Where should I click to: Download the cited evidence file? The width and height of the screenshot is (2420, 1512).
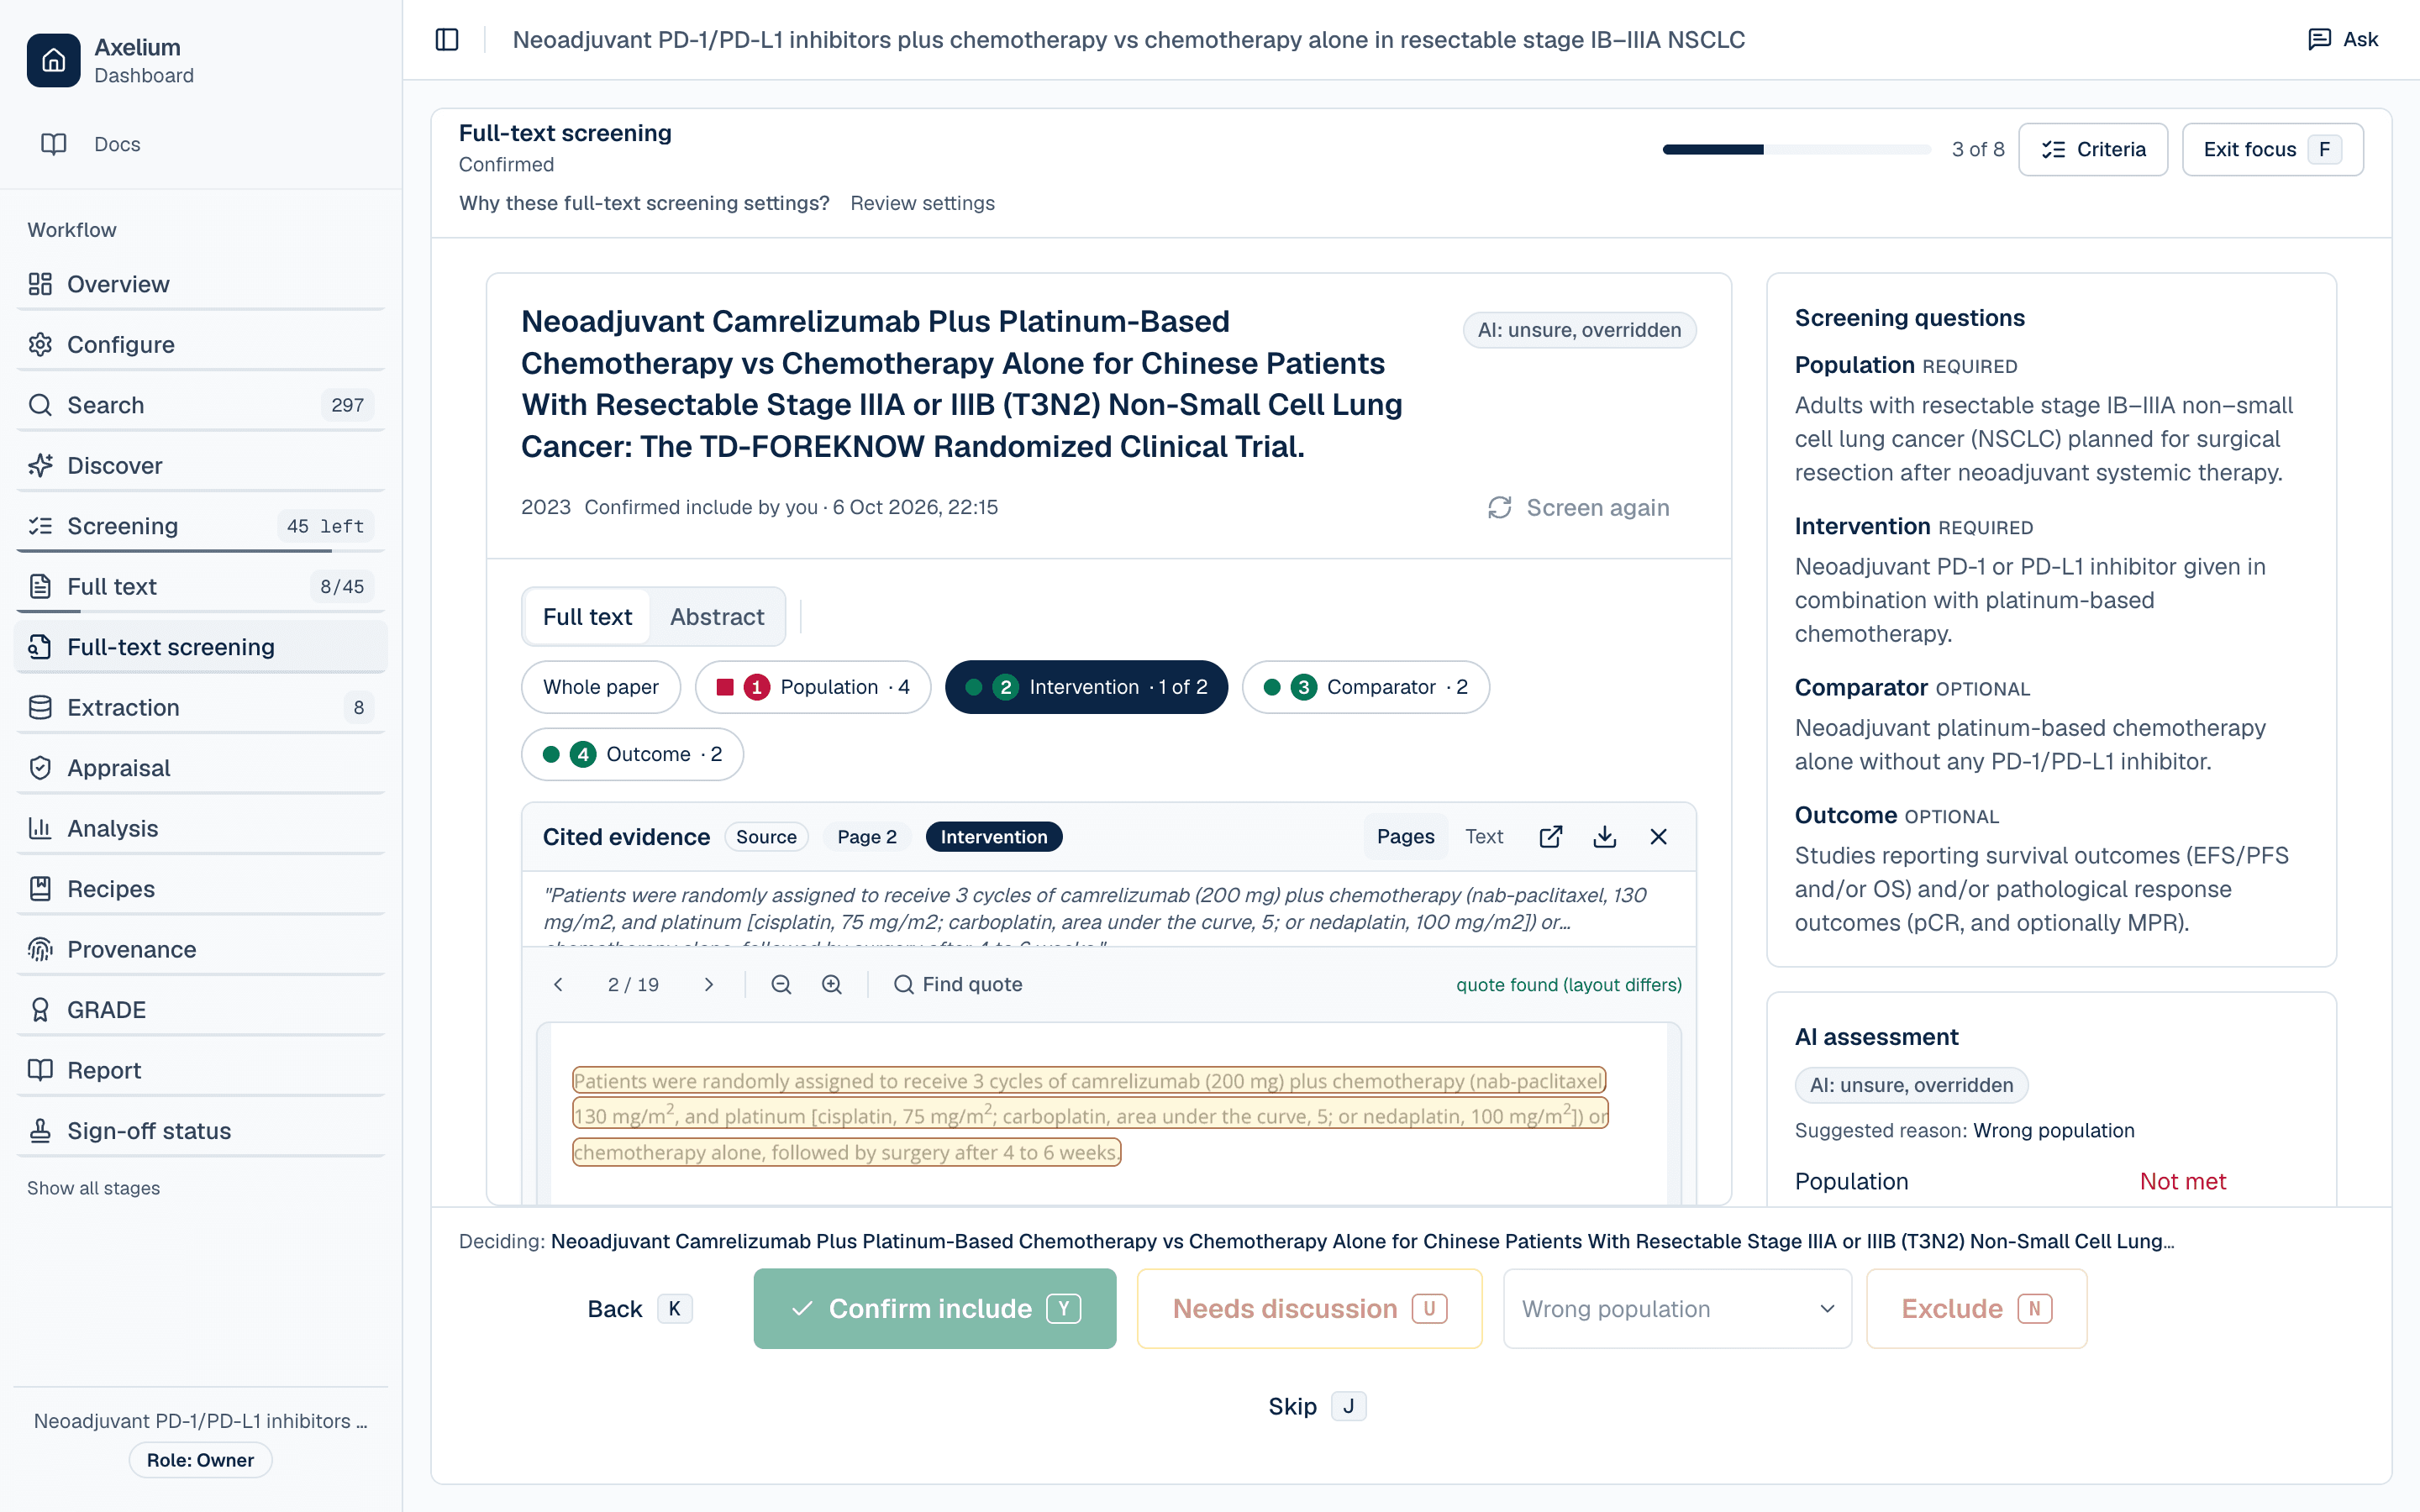point(1604,837)
